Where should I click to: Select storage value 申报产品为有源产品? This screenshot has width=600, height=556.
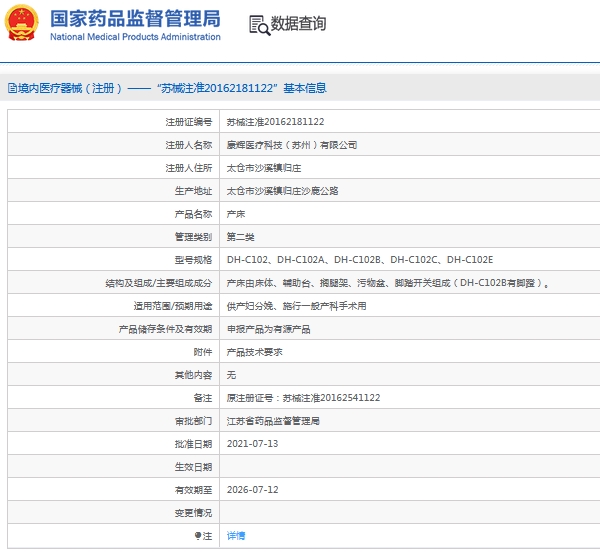(268, 329)
